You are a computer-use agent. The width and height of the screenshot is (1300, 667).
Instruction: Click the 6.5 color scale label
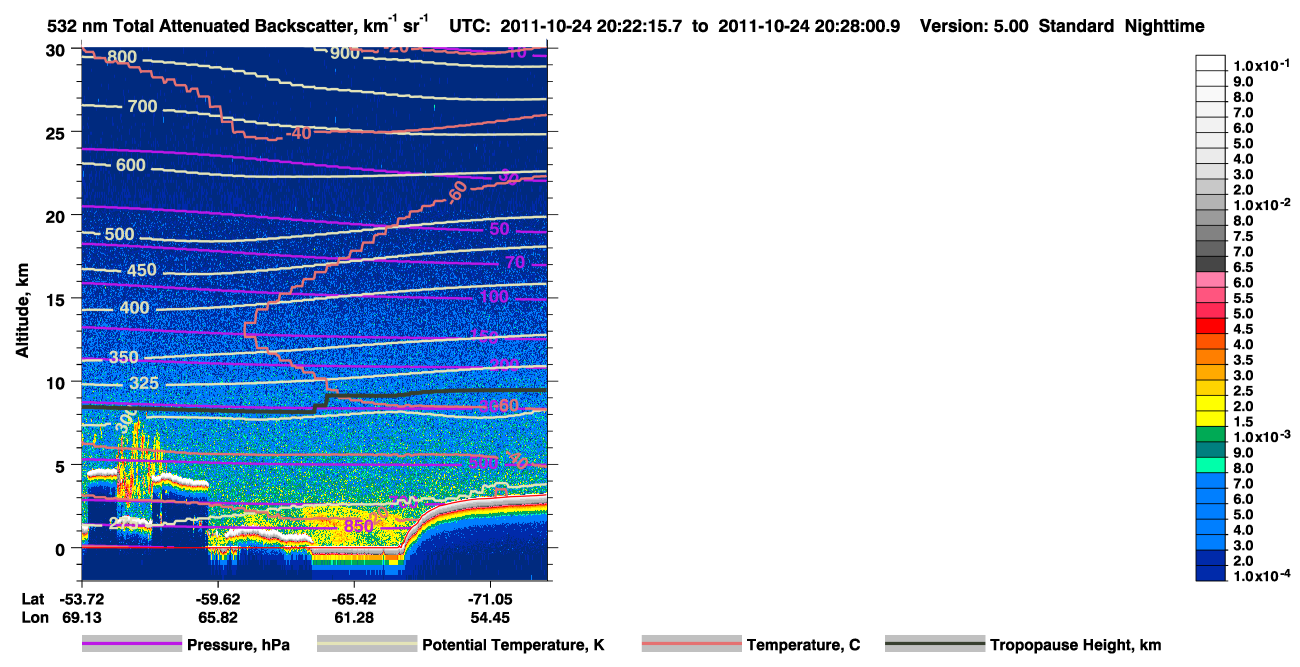coord(1244,267)
